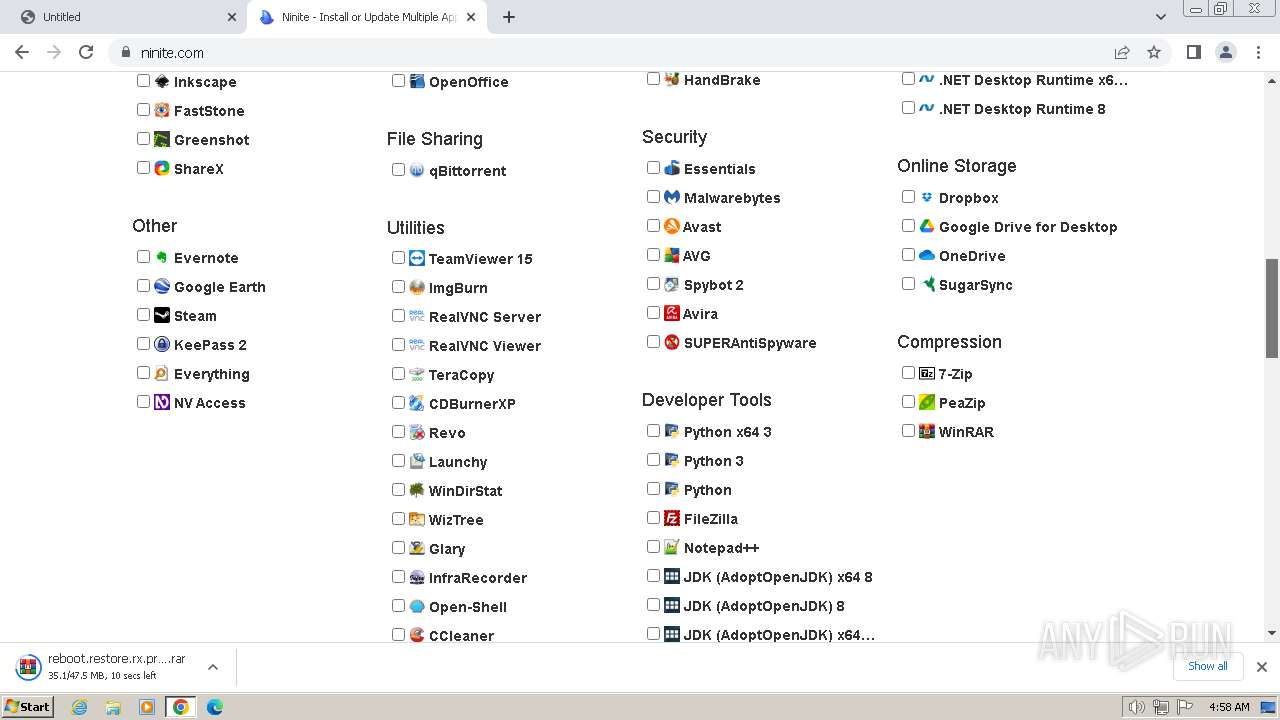This screenshot has height=720, width=1280.
Task: Enable the TeraCopy checkbox
Action: click(x=398, y=374)
